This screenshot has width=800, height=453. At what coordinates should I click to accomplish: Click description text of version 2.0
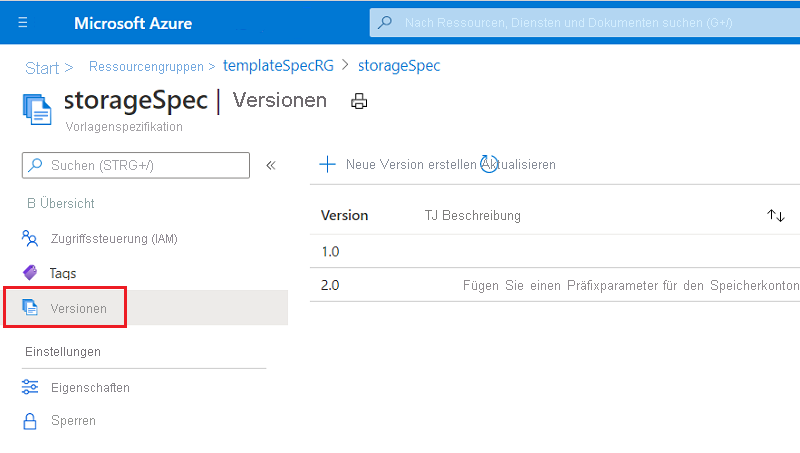click(631, 286)
